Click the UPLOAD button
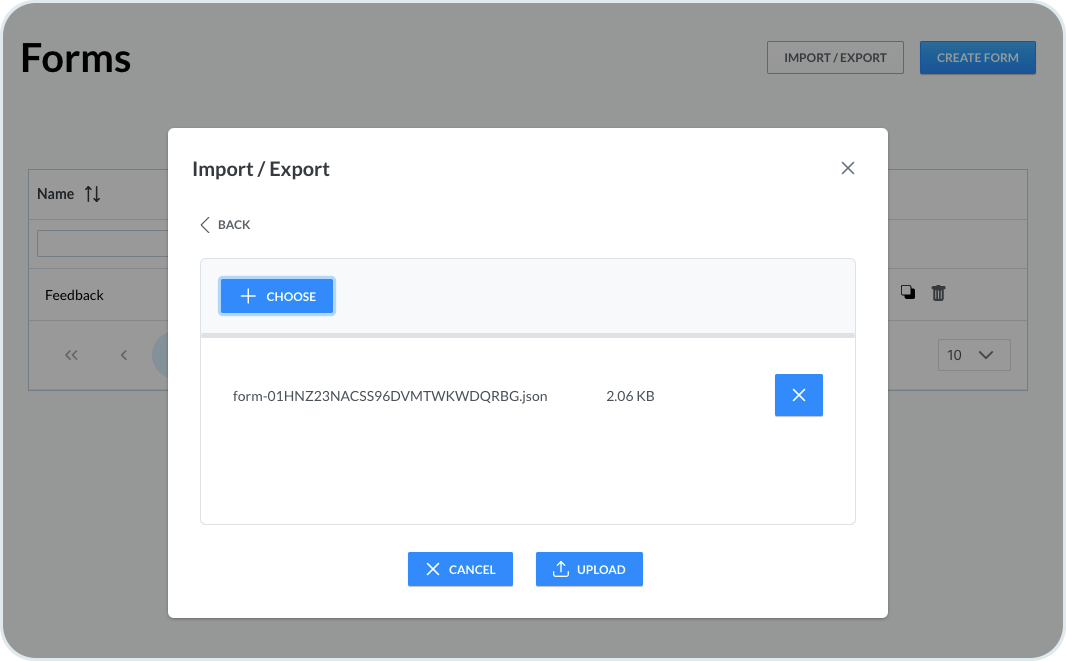 (x=589, y=569)
